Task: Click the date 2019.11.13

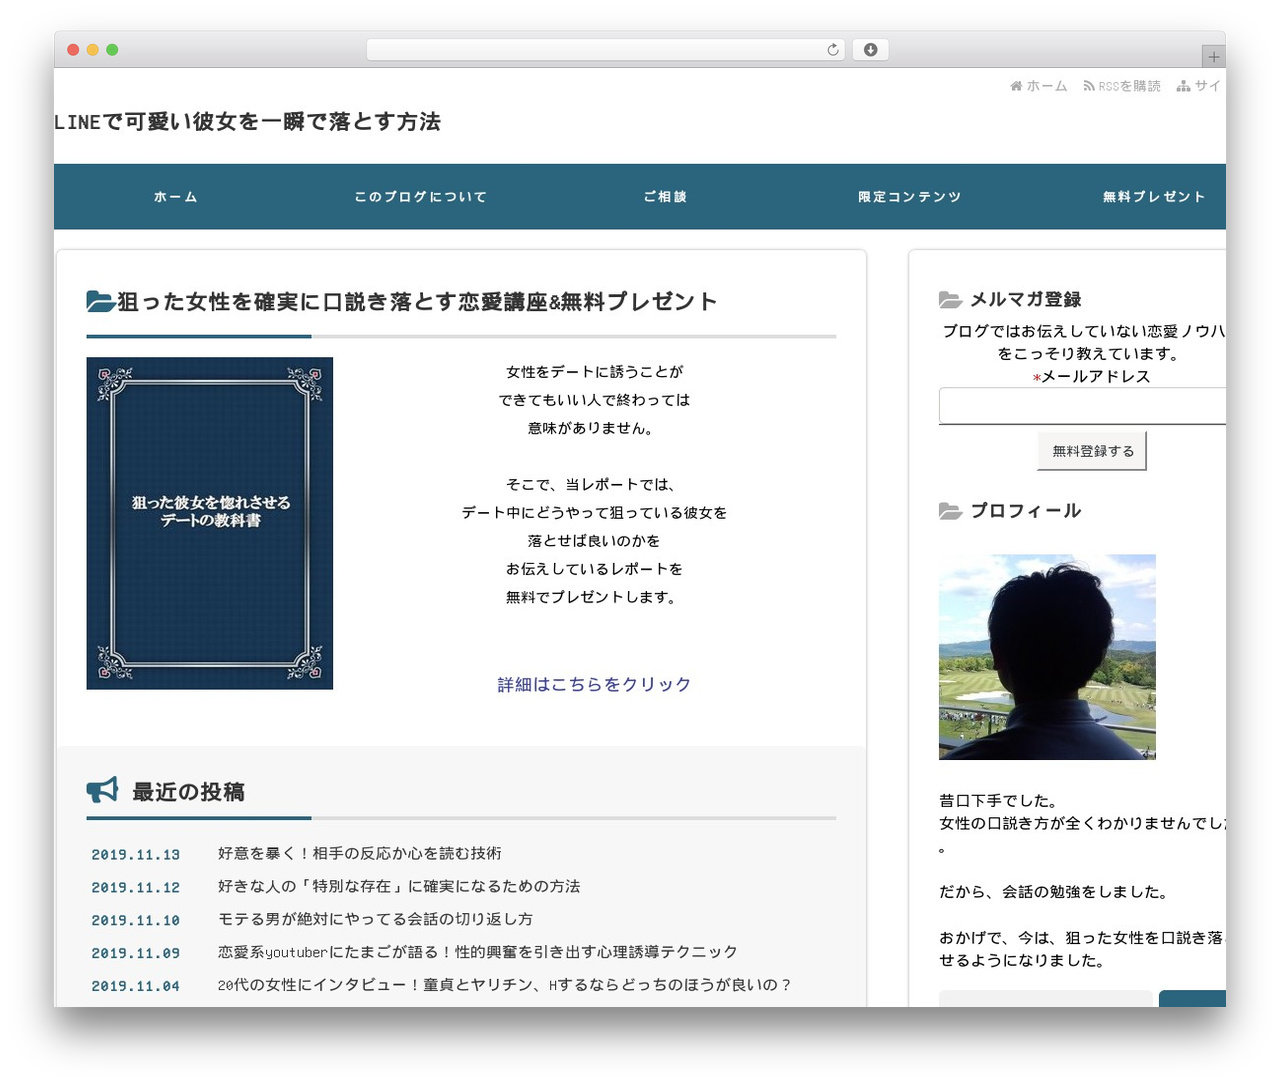Action: coord(136,855)
